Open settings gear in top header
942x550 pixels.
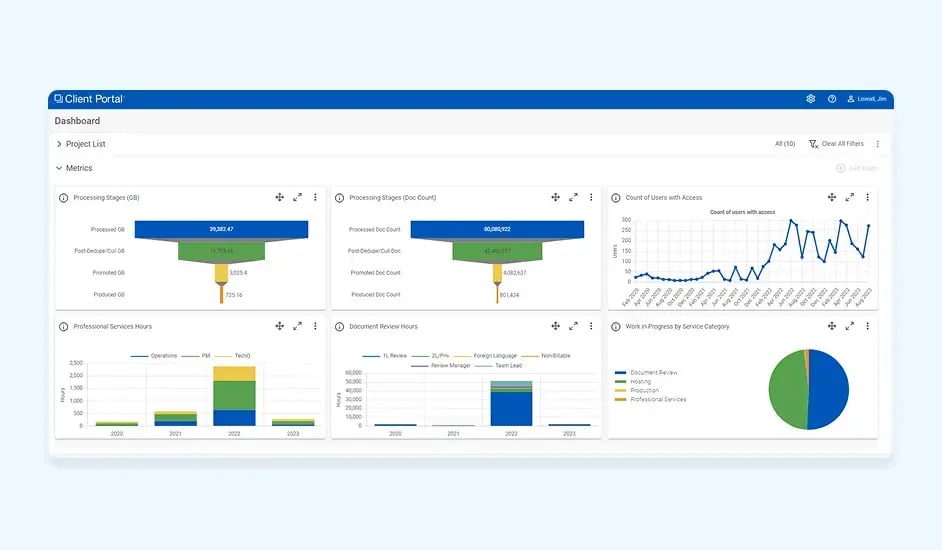[x=811, y=99]
